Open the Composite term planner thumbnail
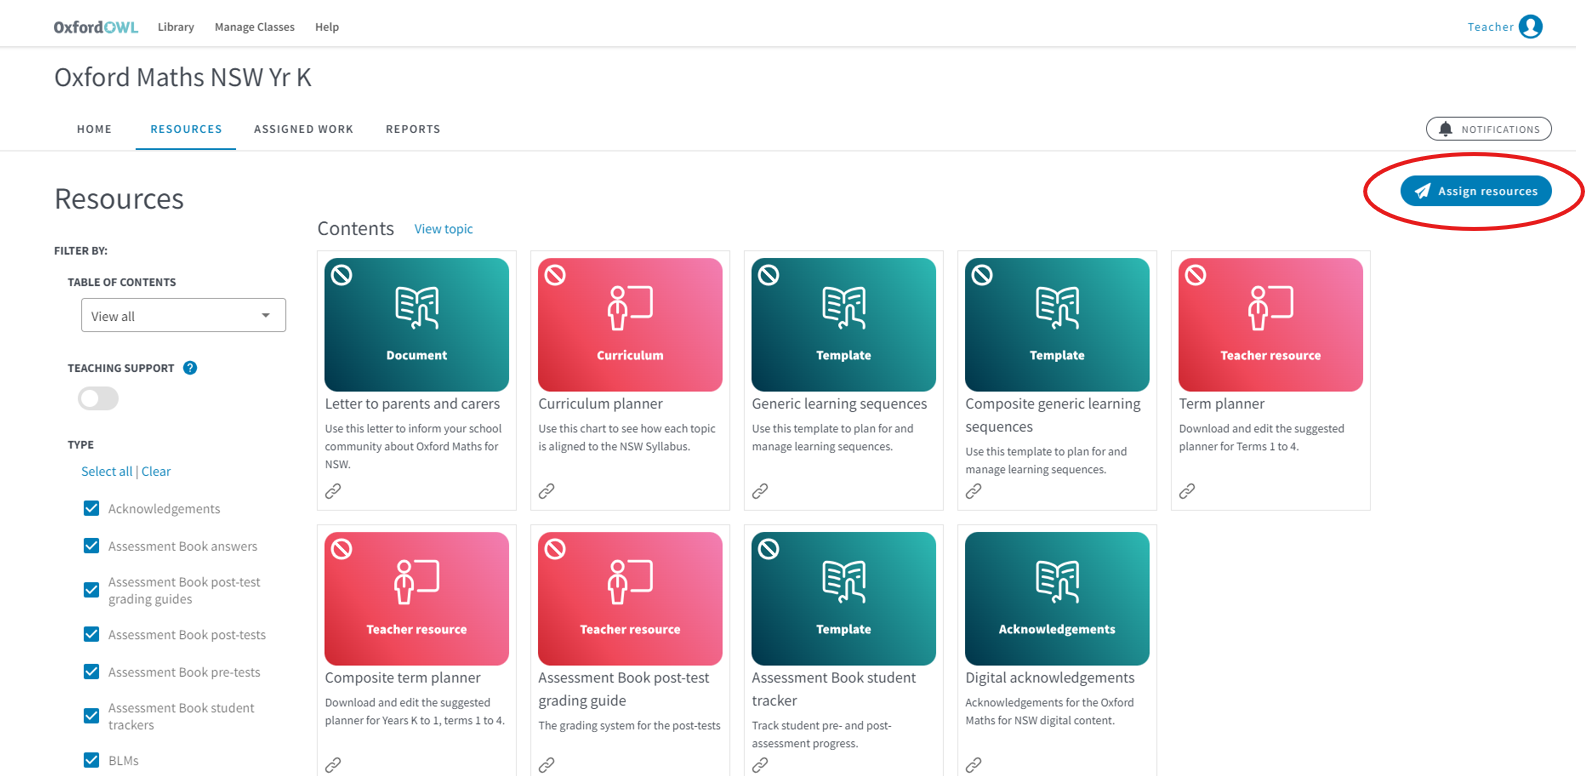The height and width of the screenshot is (776, 1585). pos(416,599)
